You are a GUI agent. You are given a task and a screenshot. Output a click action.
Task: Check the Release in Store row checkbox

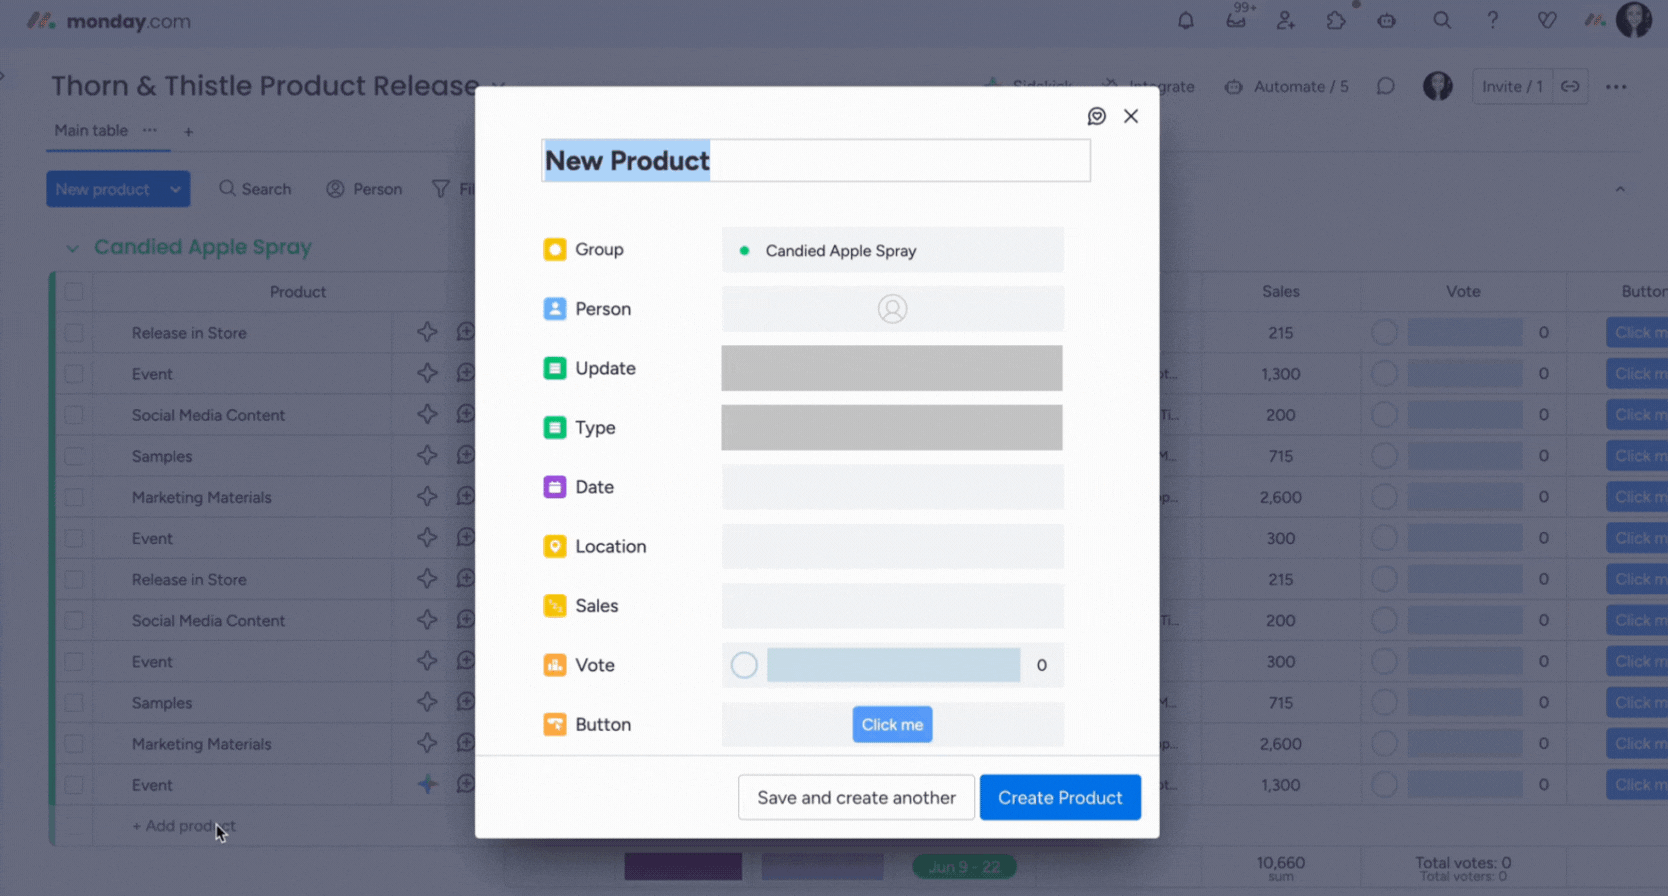click(74, 333)
